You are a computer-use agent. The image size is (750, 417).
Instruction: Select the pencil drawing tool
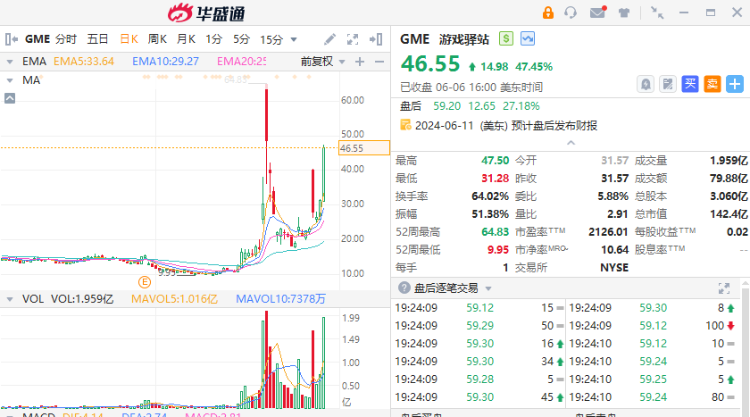pos(330,39)
